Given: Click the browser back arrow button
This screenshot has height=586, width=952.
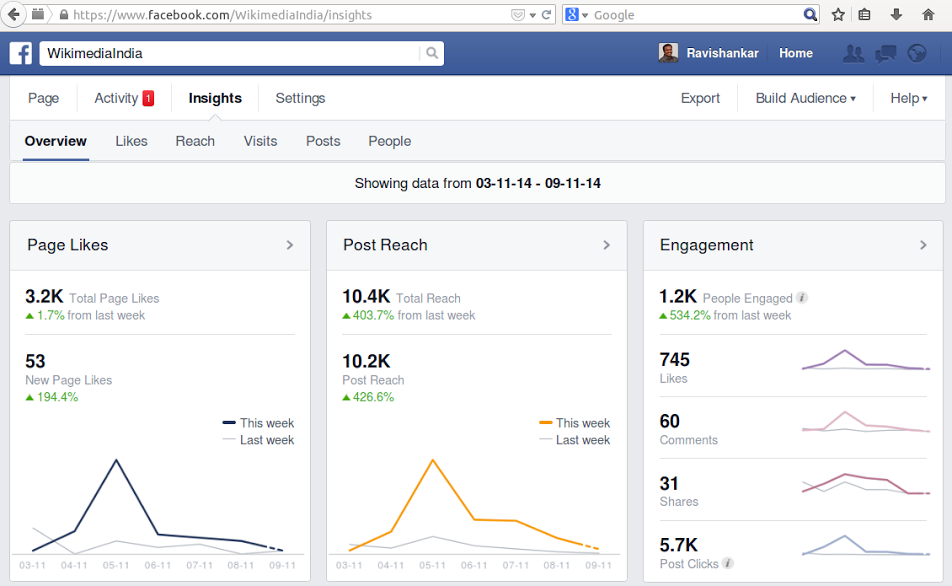Looking at the screenshot, I should point(14,14).
